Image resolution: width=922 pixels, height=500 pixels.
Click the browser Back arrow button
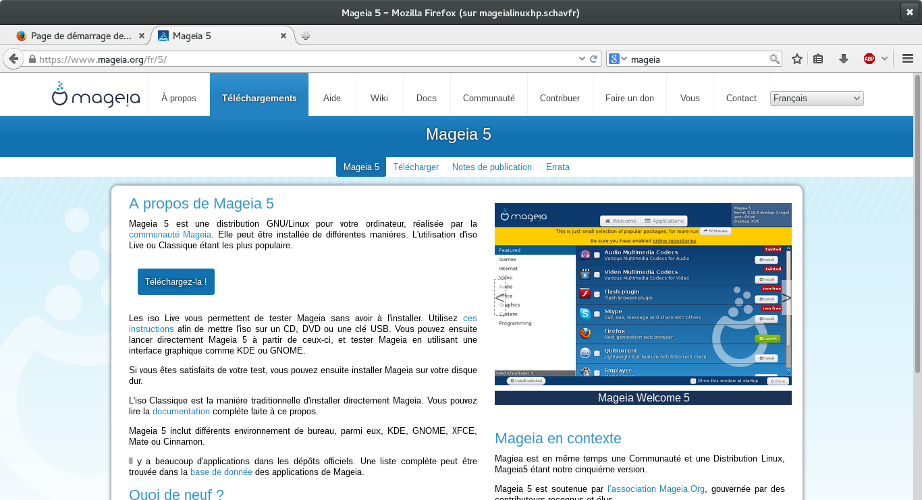pos(14,59)
